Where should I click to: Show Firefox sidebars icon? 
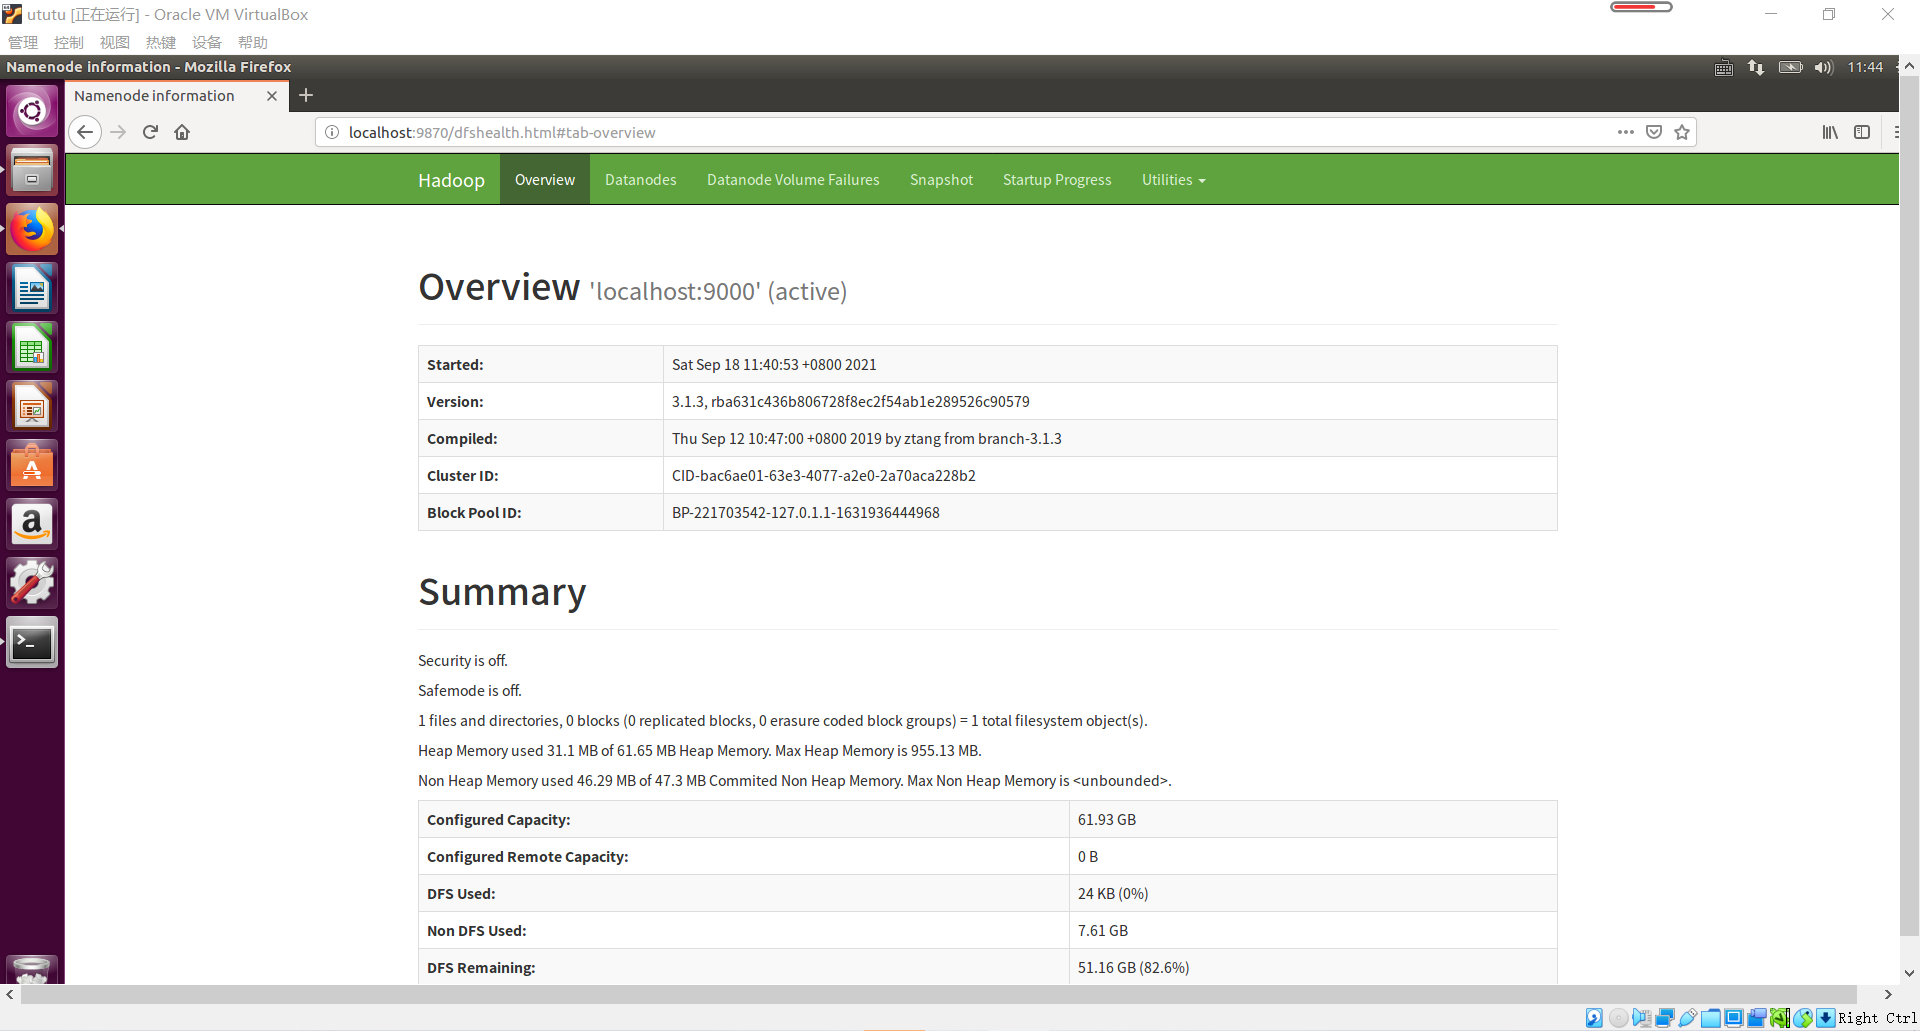point(1862,132)
